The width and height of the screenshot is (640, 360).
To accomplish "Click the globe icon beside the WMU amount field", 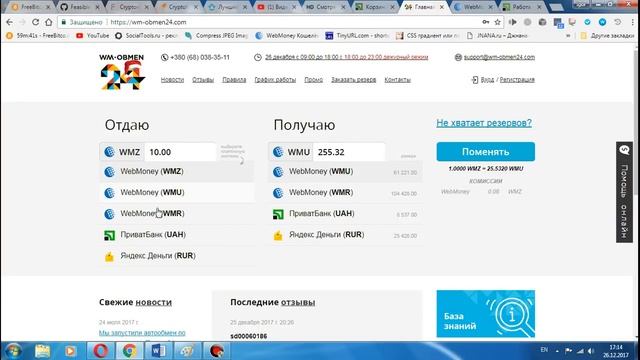I will [278, 152].
